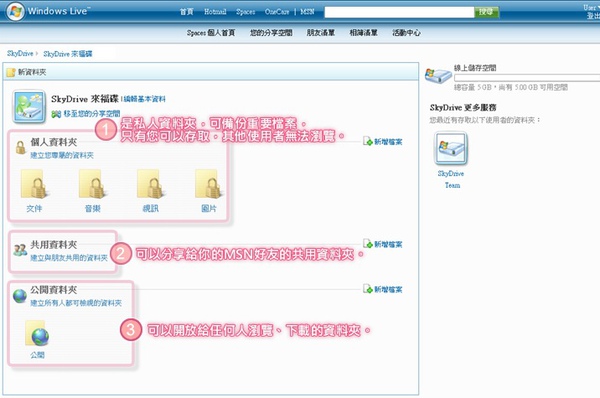This screenshot has height=398, width=600.
Task: Open the 文件 locked folder icon
Action: [x=34, y=184]
